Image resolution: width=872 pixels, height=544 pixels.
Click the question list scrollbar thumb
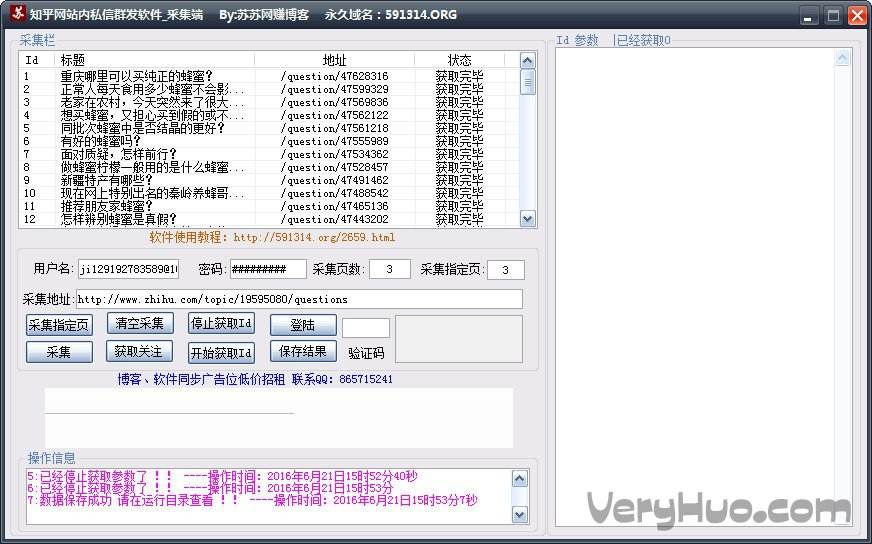[528, 81]
